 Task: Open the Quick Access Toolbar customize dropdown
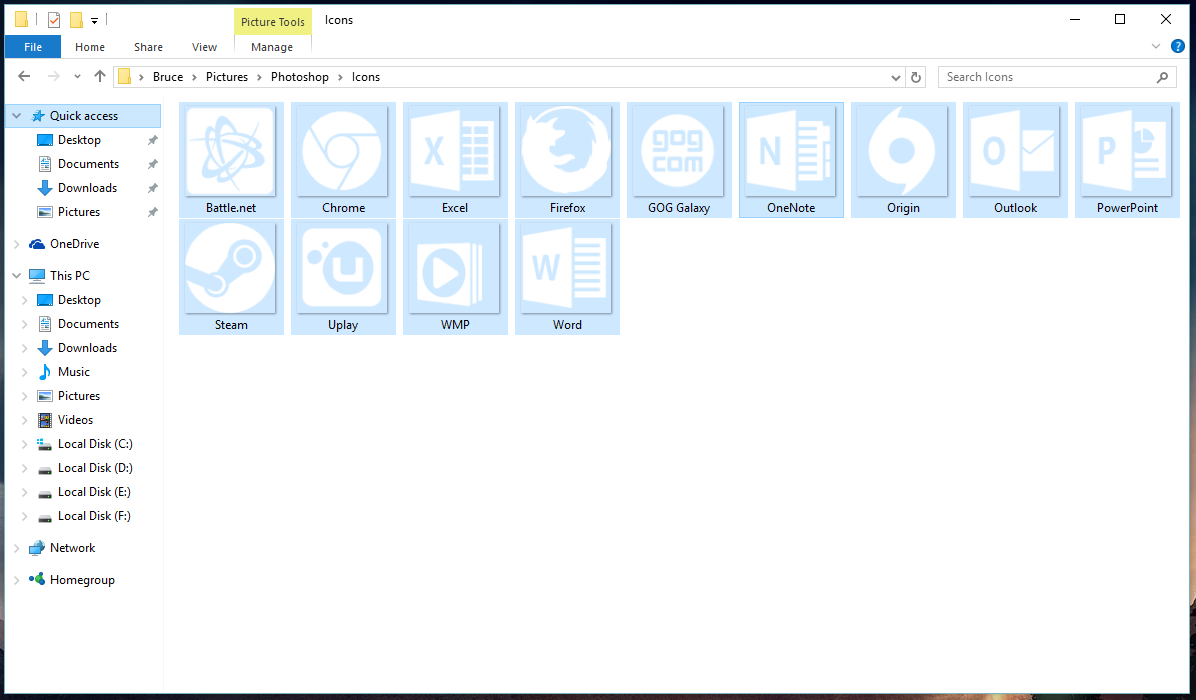(93, 19)
